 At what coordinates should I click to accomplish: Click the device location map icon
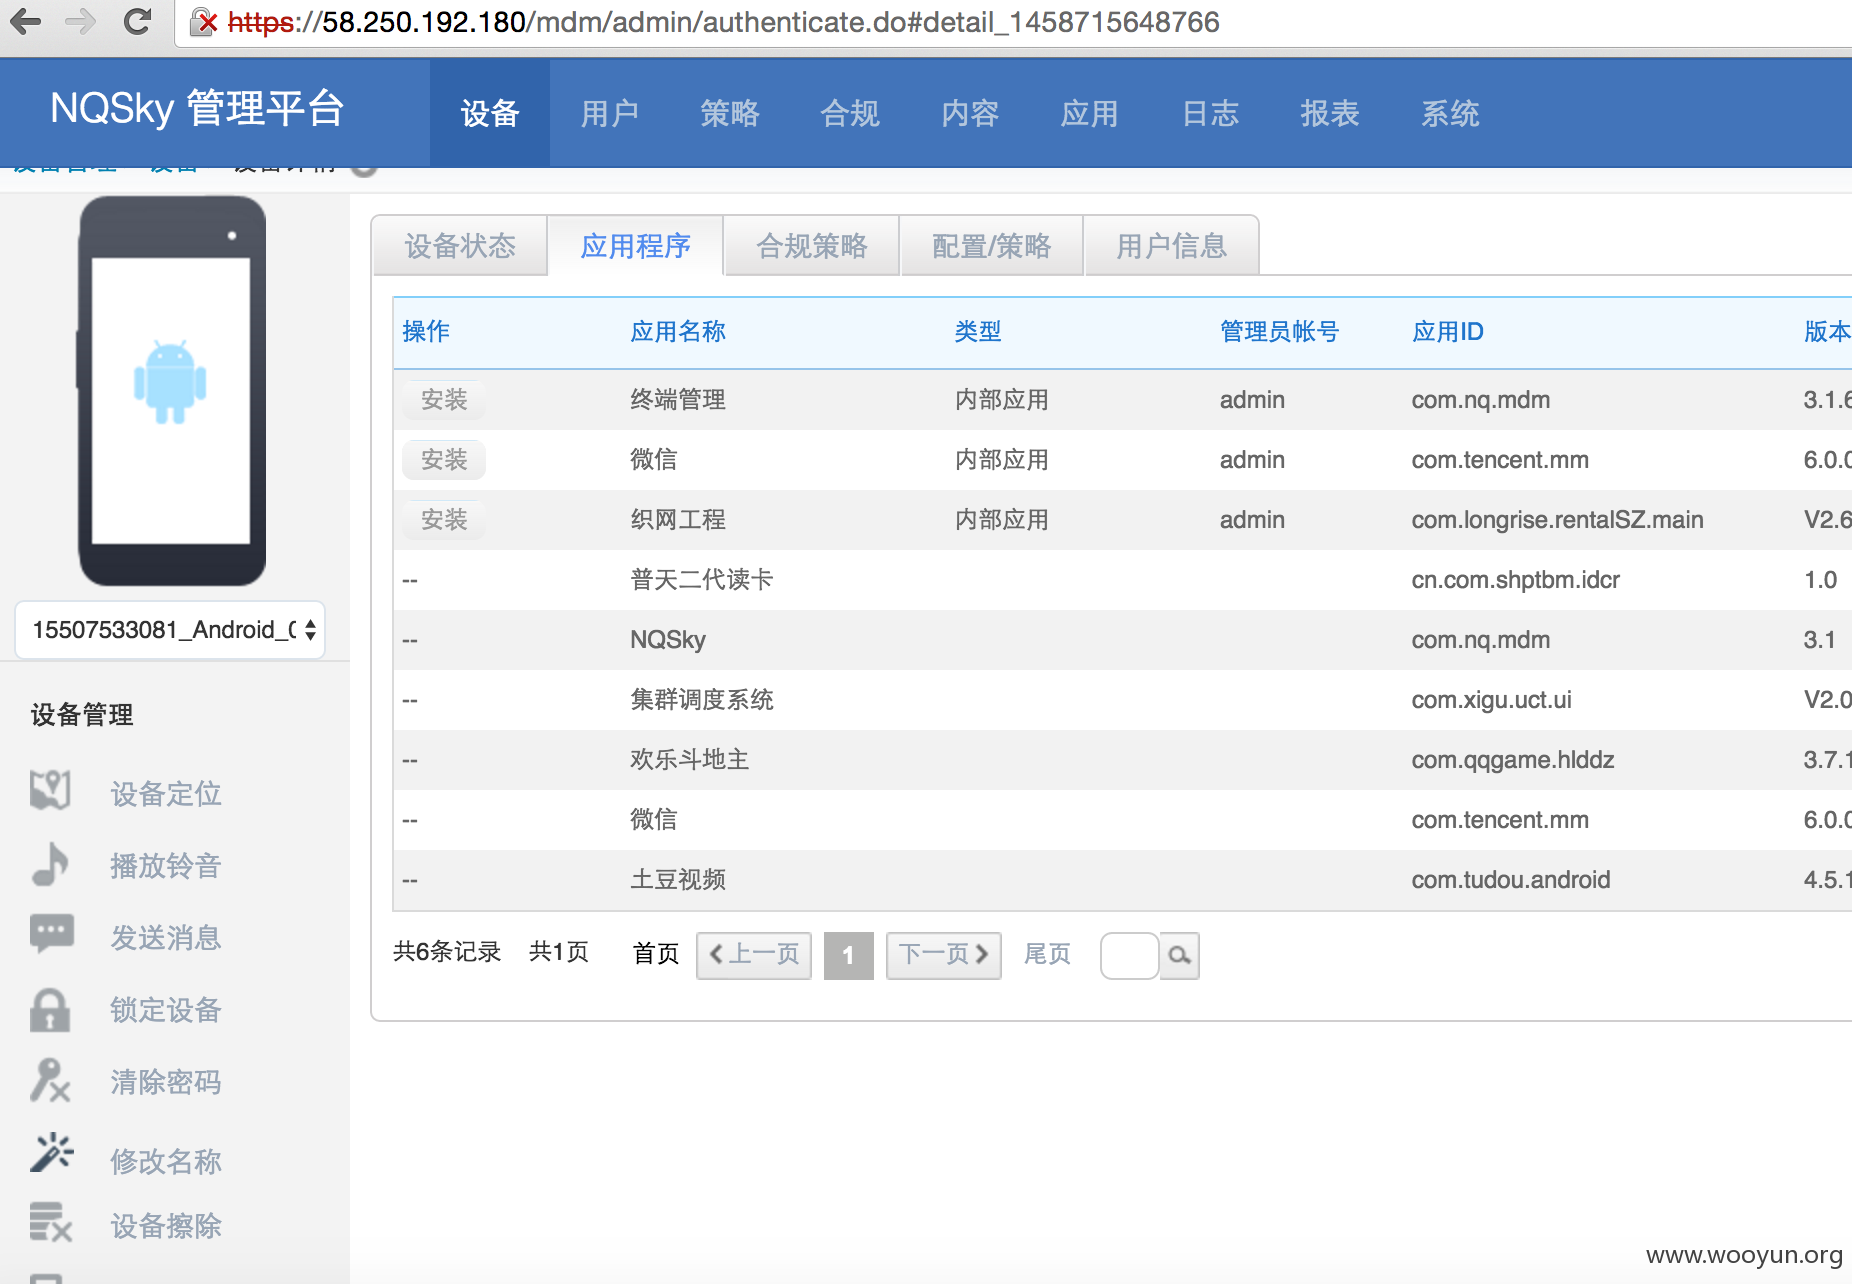50,791
